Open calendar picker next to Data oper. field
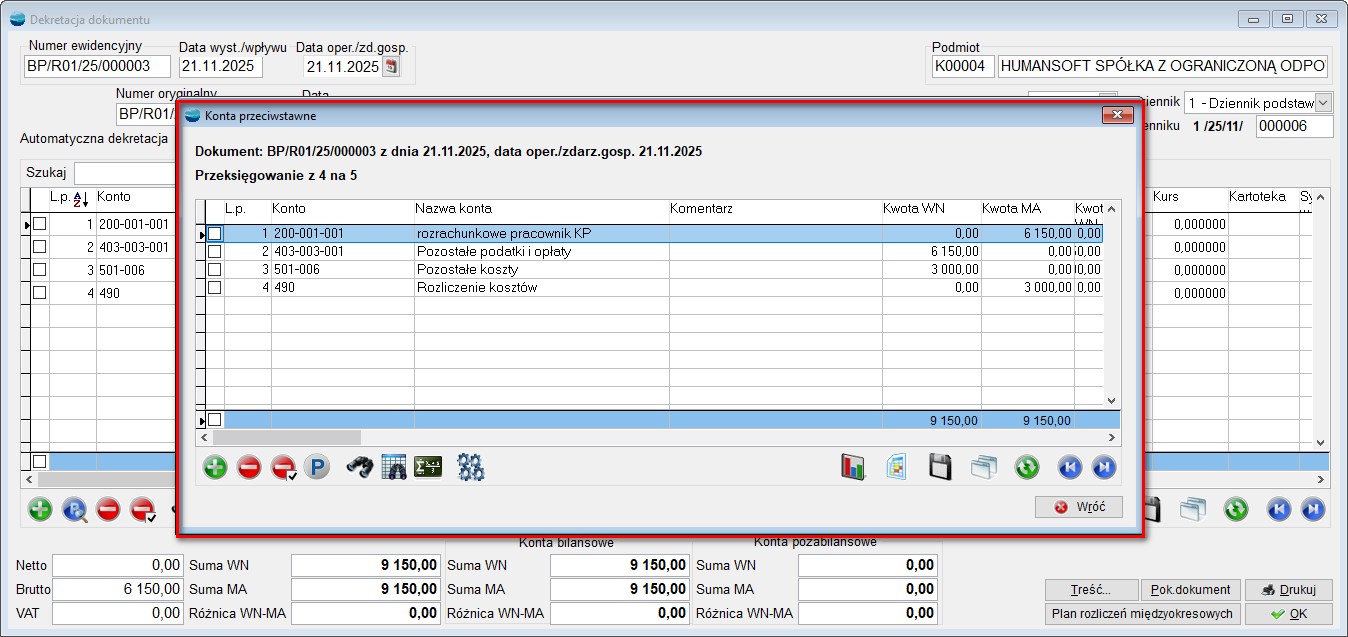This screenshot has width=1348, height=637. tap(391, 67)
